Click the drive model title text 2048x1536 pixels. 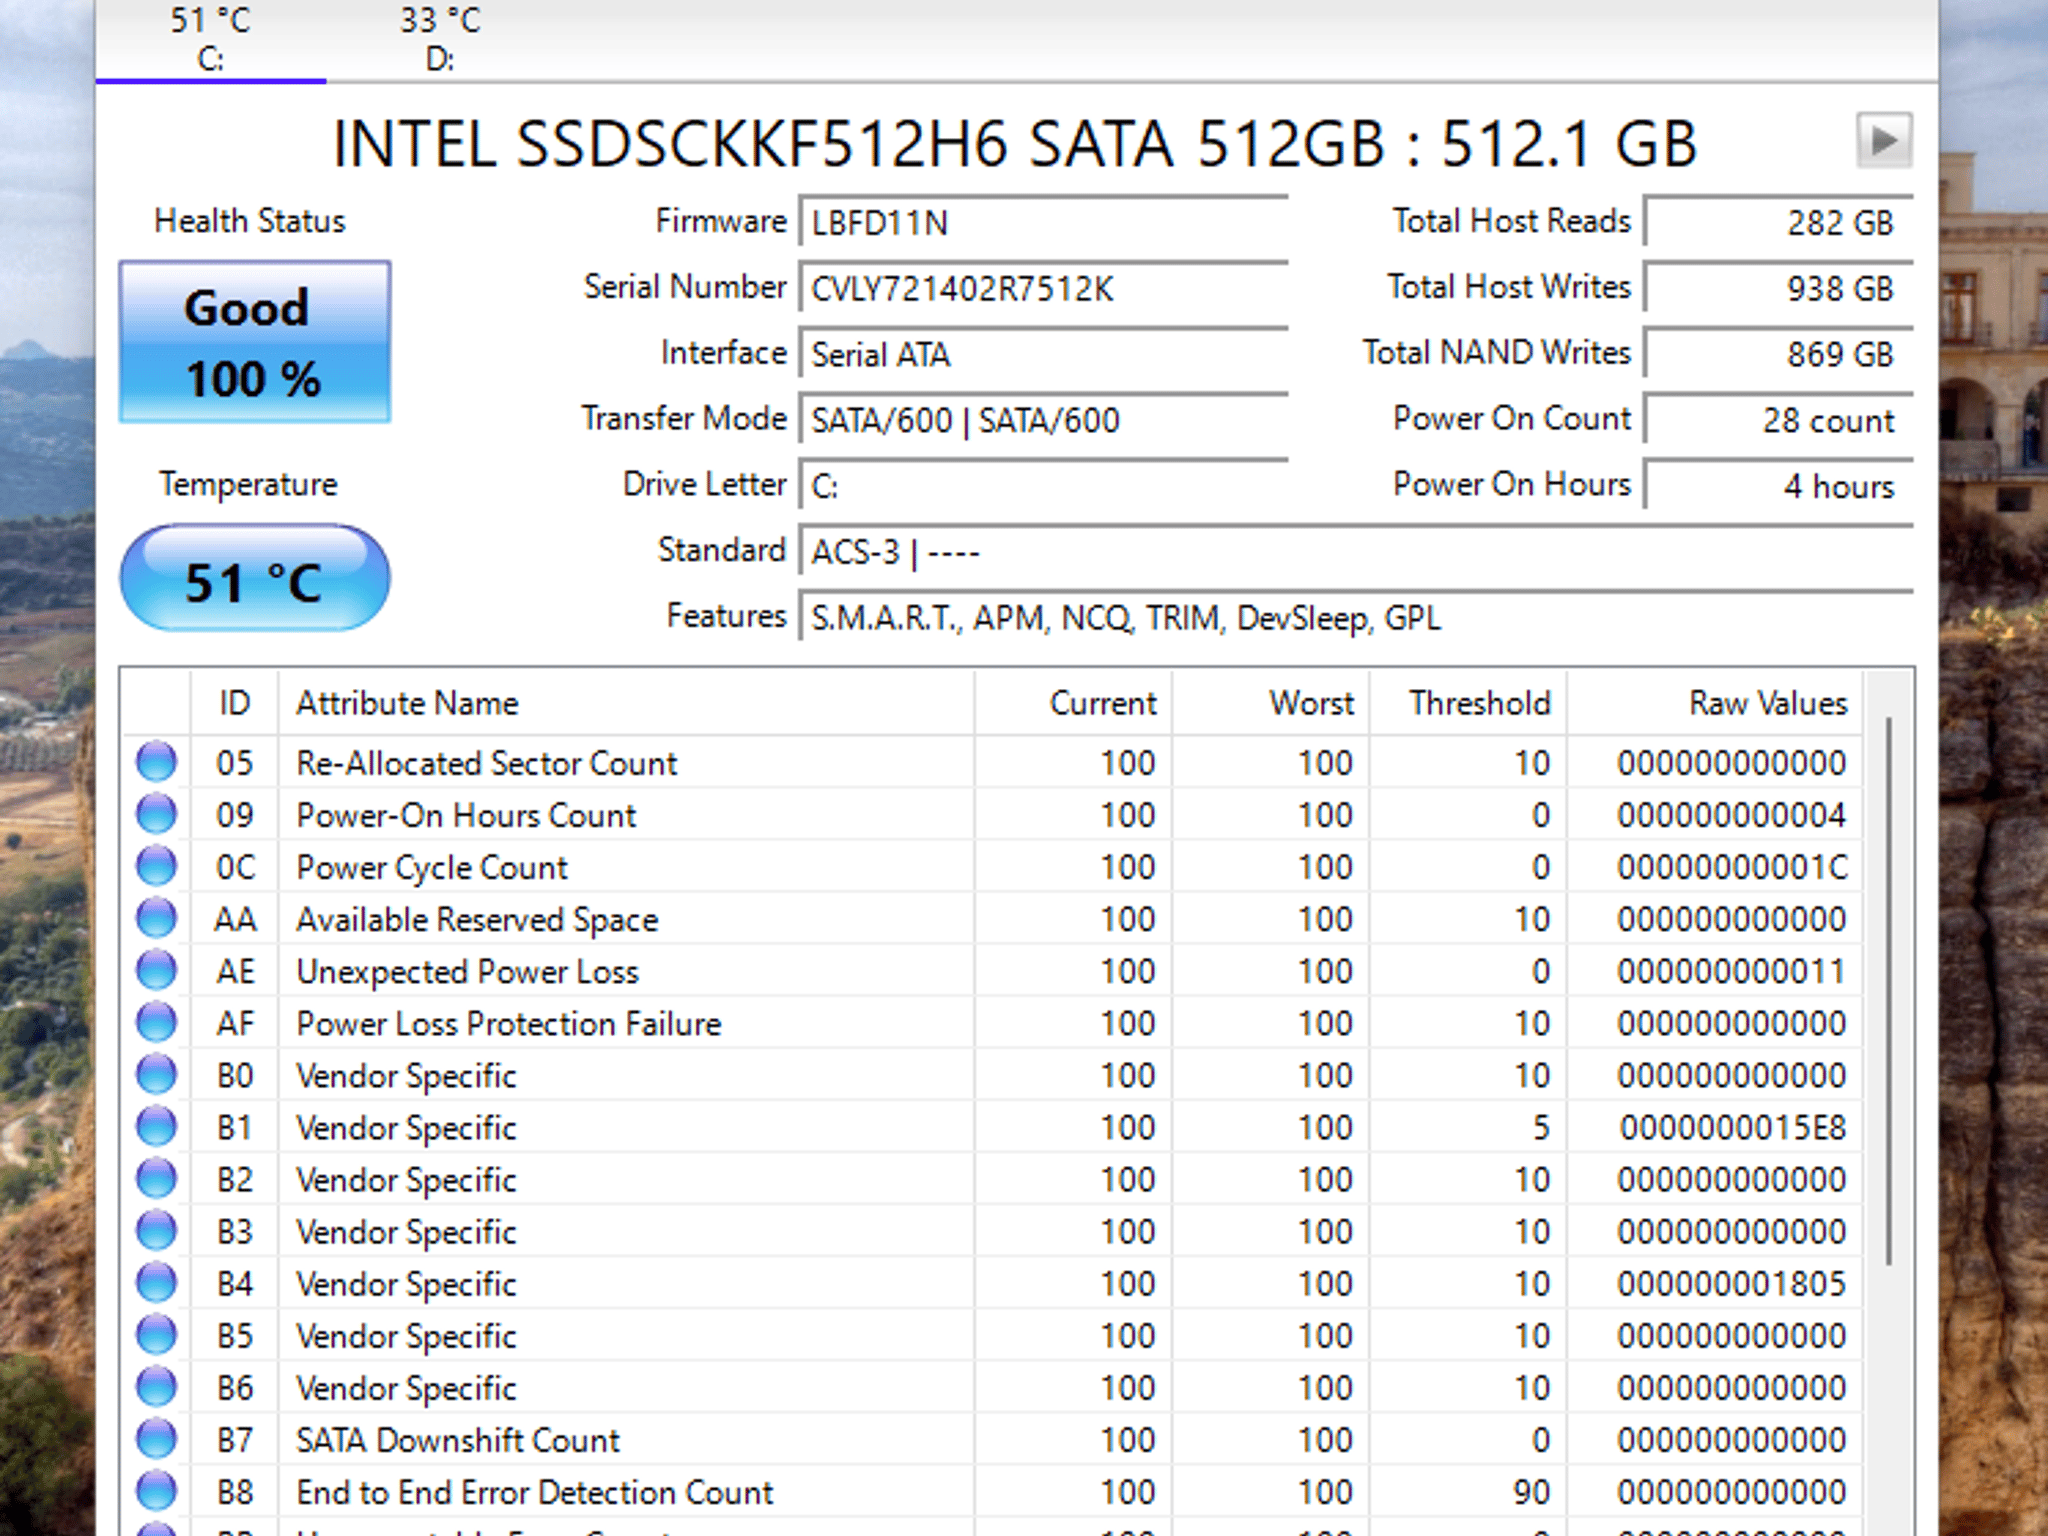(x=1015, y=143)
